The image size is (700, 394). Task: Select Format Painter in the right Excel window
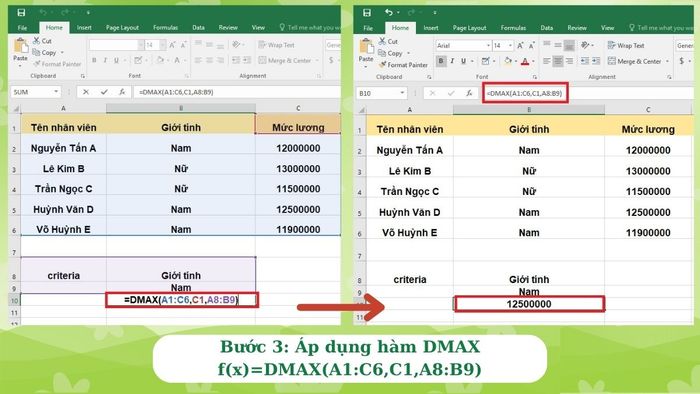coord(403,65)
